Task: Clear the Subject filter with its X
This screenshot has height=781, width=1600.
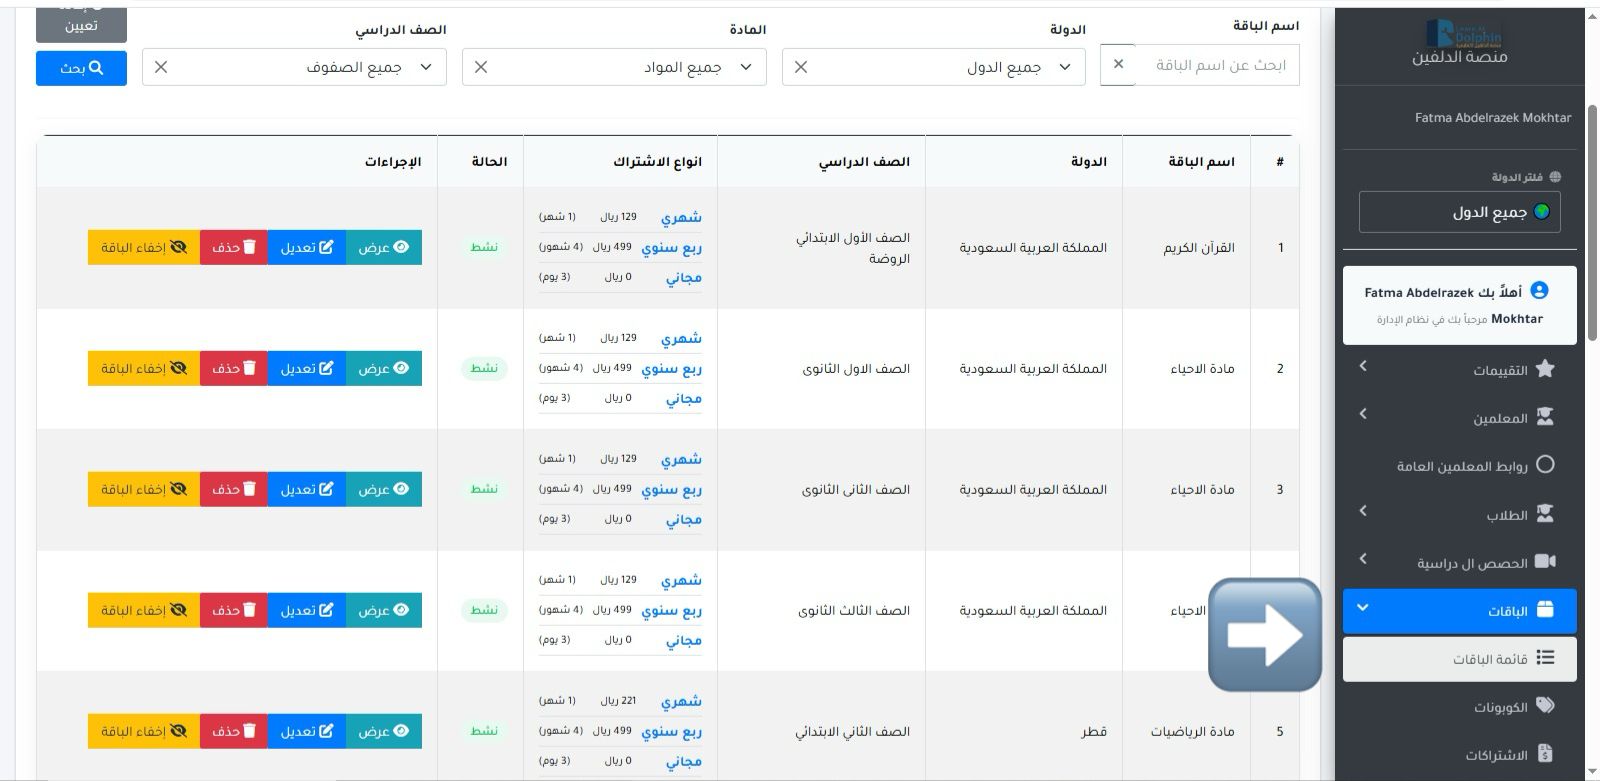Action: point(481,67)
